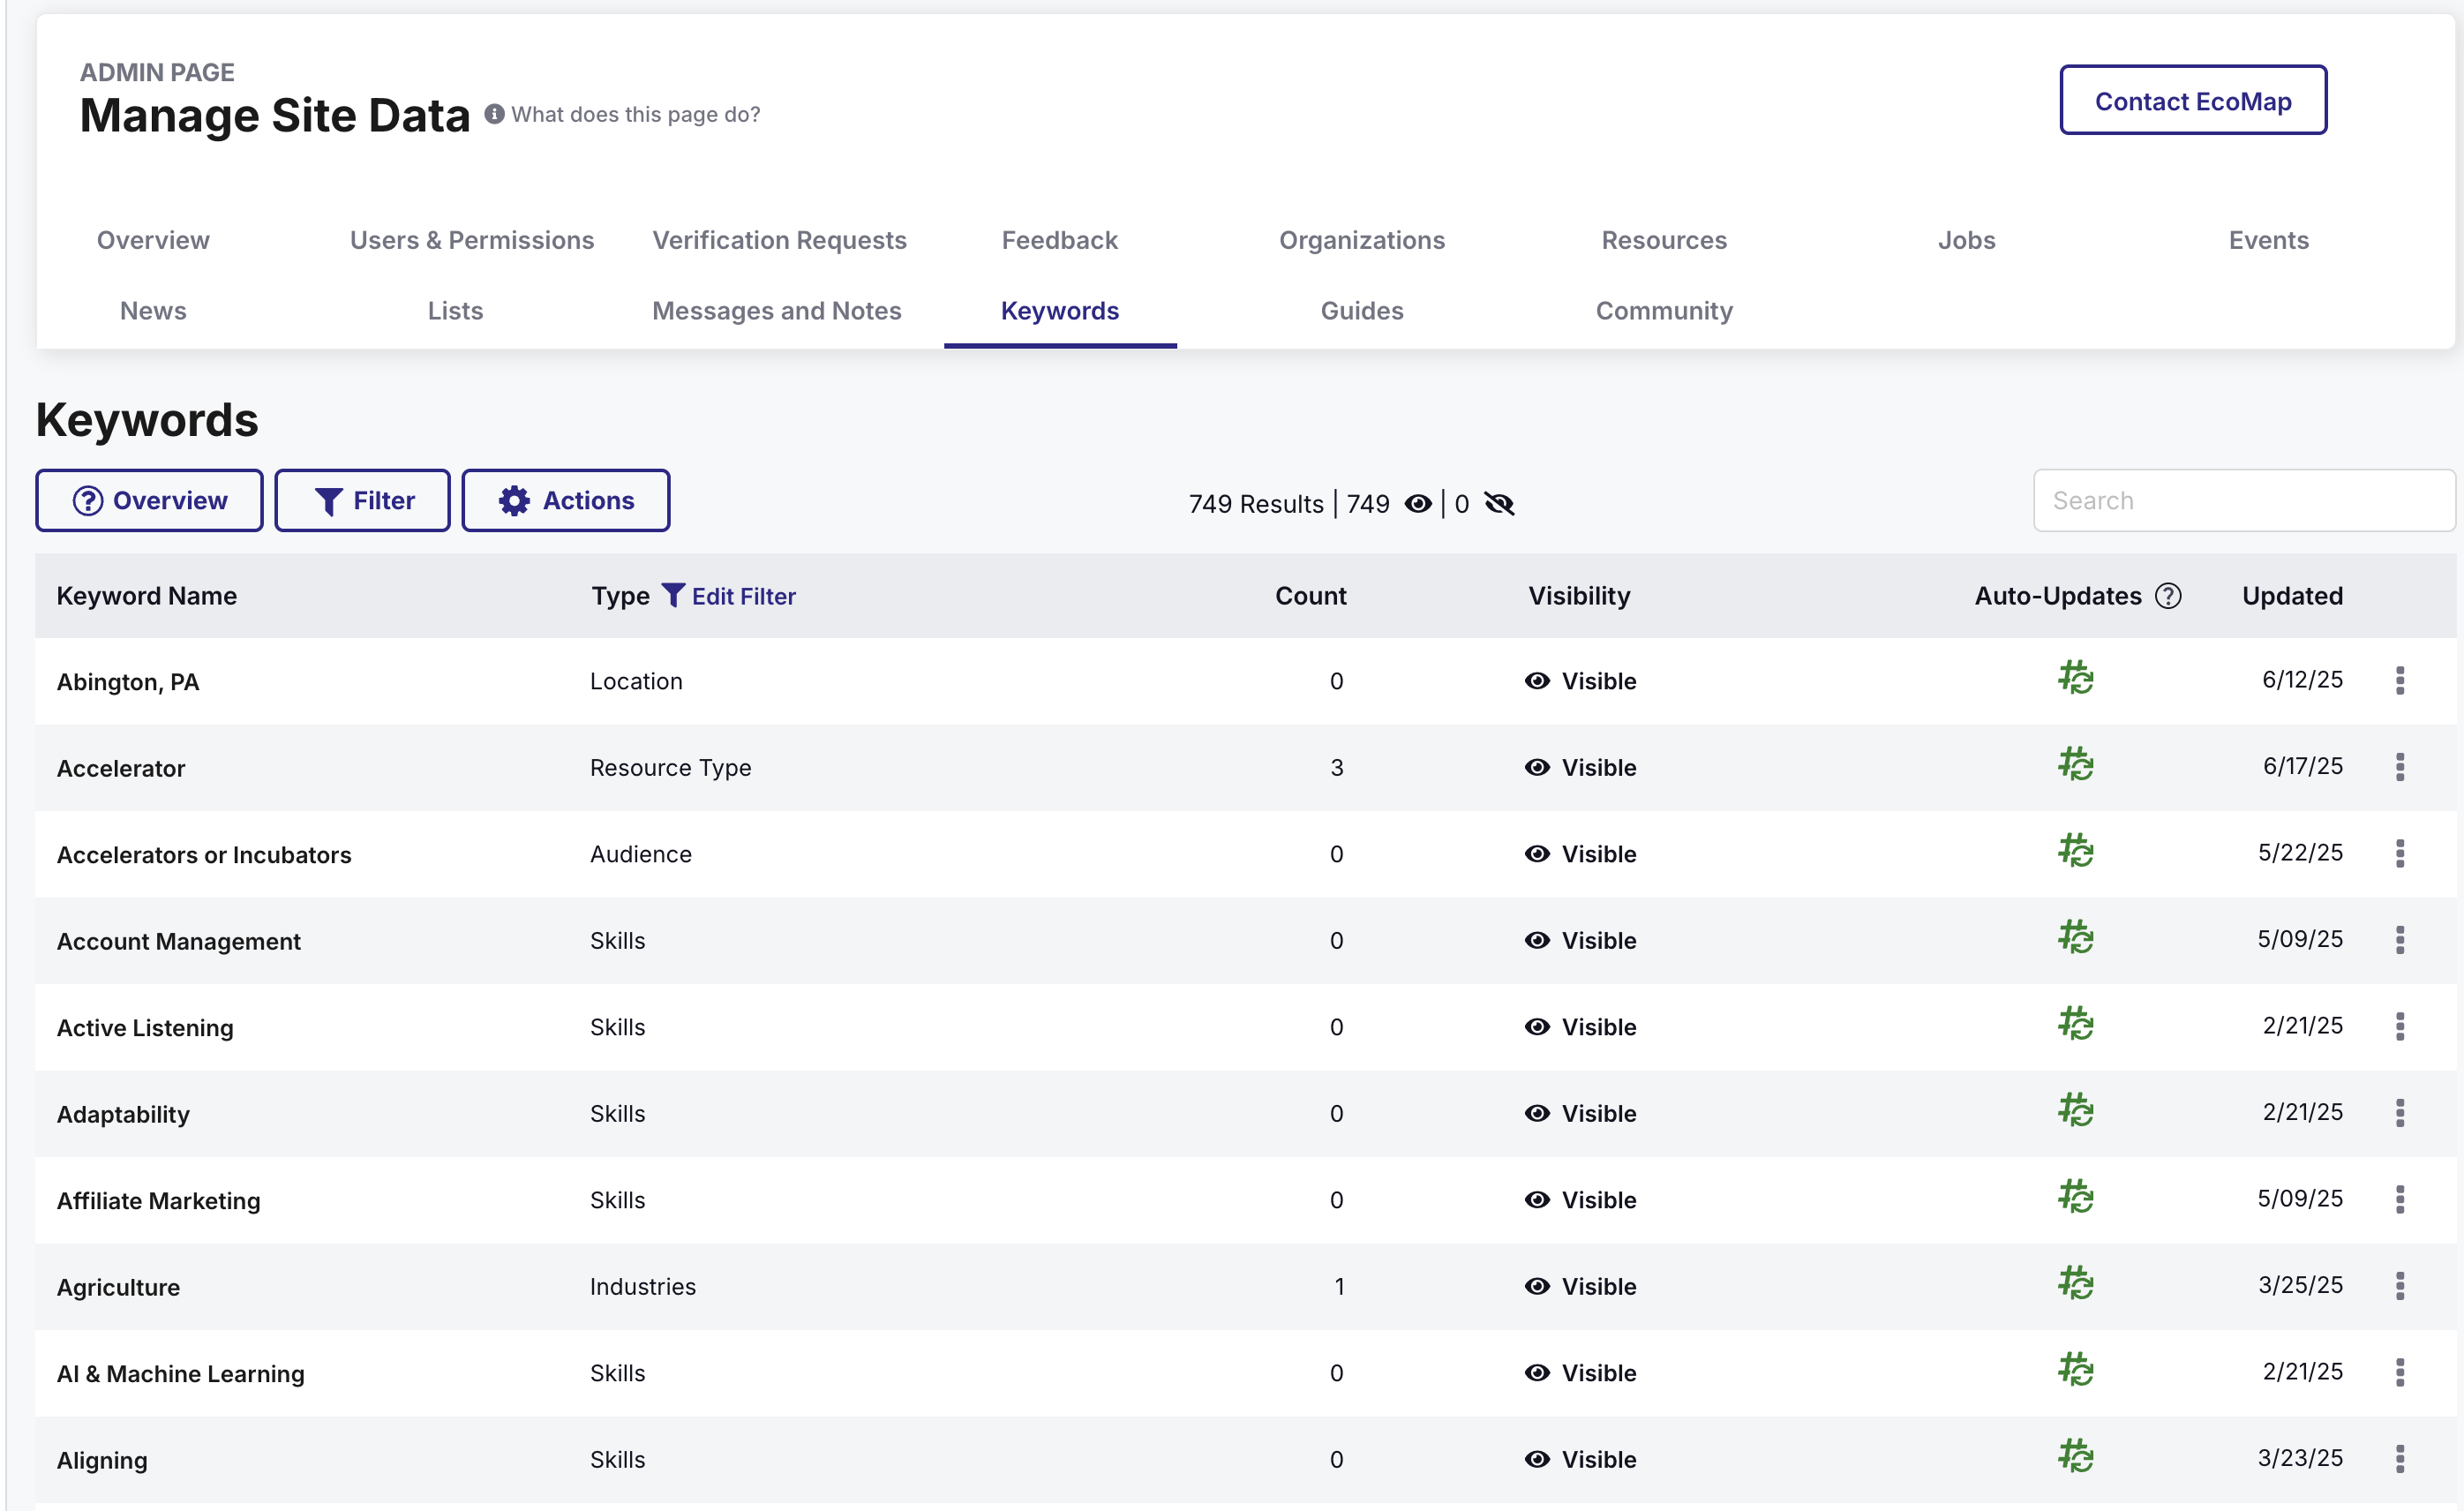Switch to the Community tab

coord(1664,311)
